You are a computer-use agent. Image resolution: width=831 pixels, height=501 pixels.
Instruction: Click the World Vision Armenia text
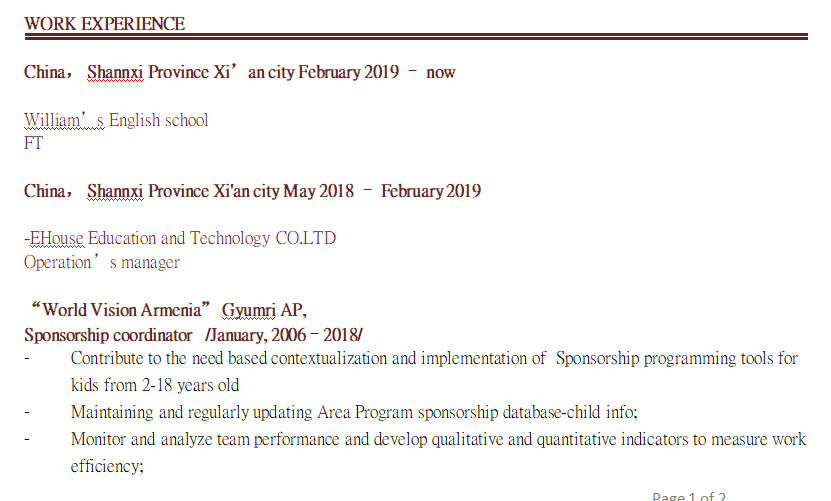(x=123, y=310)
